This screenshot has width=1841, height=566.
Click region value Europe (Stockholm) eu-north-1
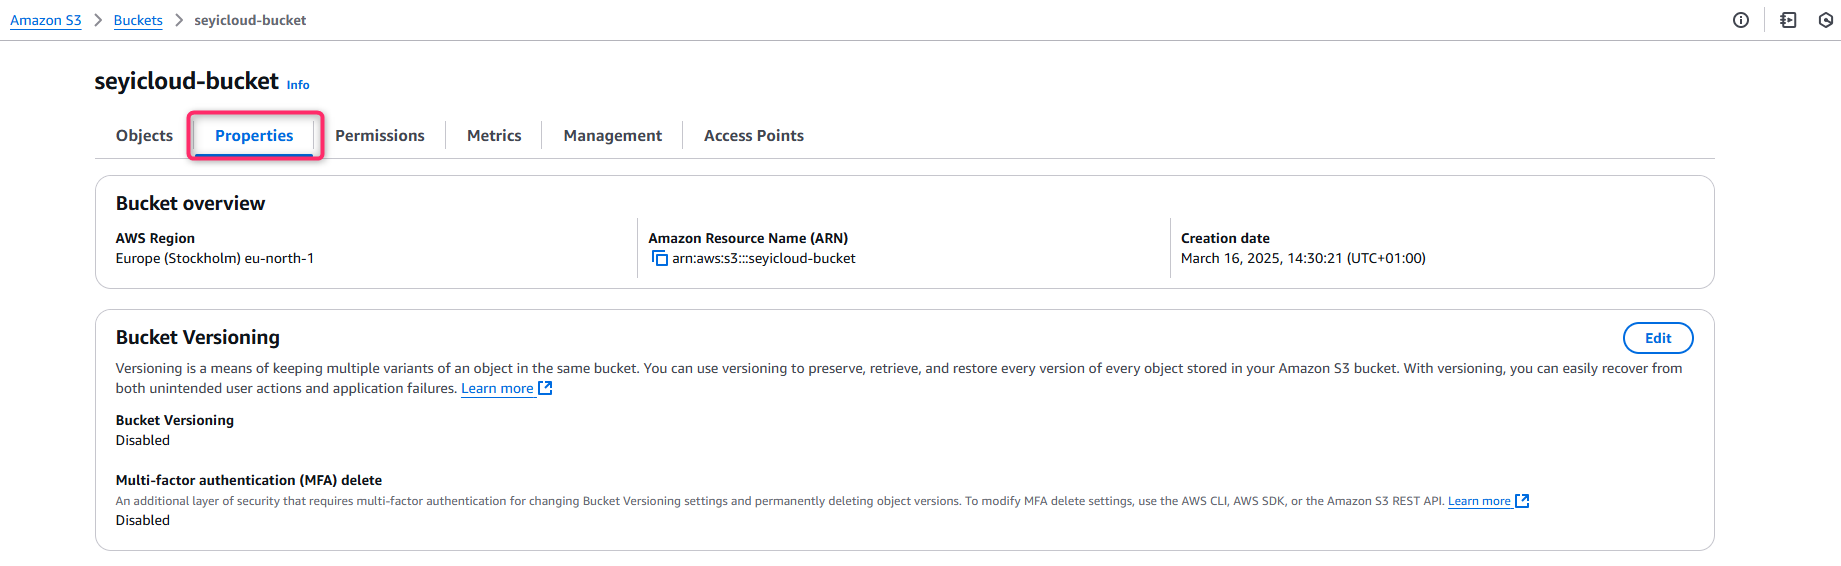point(215,258)
